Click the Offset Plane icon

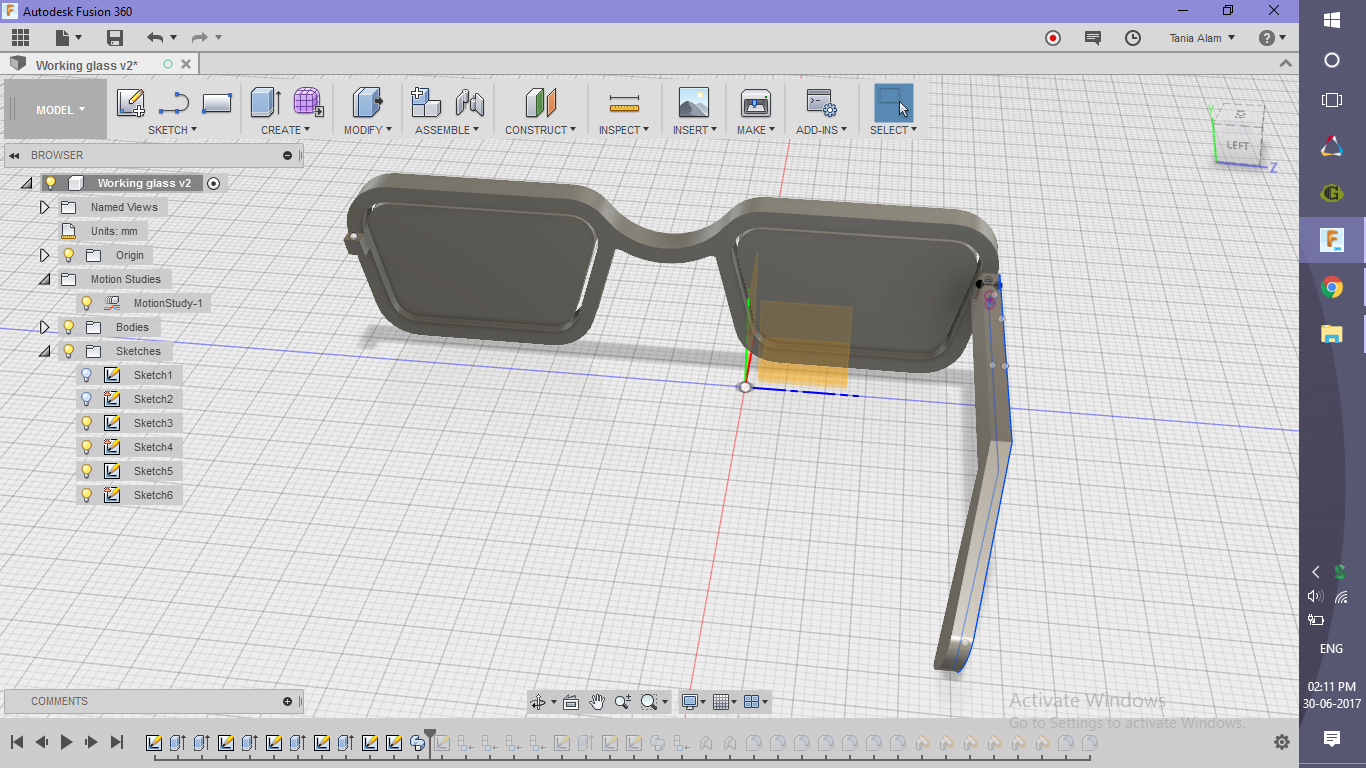point(541,103)
